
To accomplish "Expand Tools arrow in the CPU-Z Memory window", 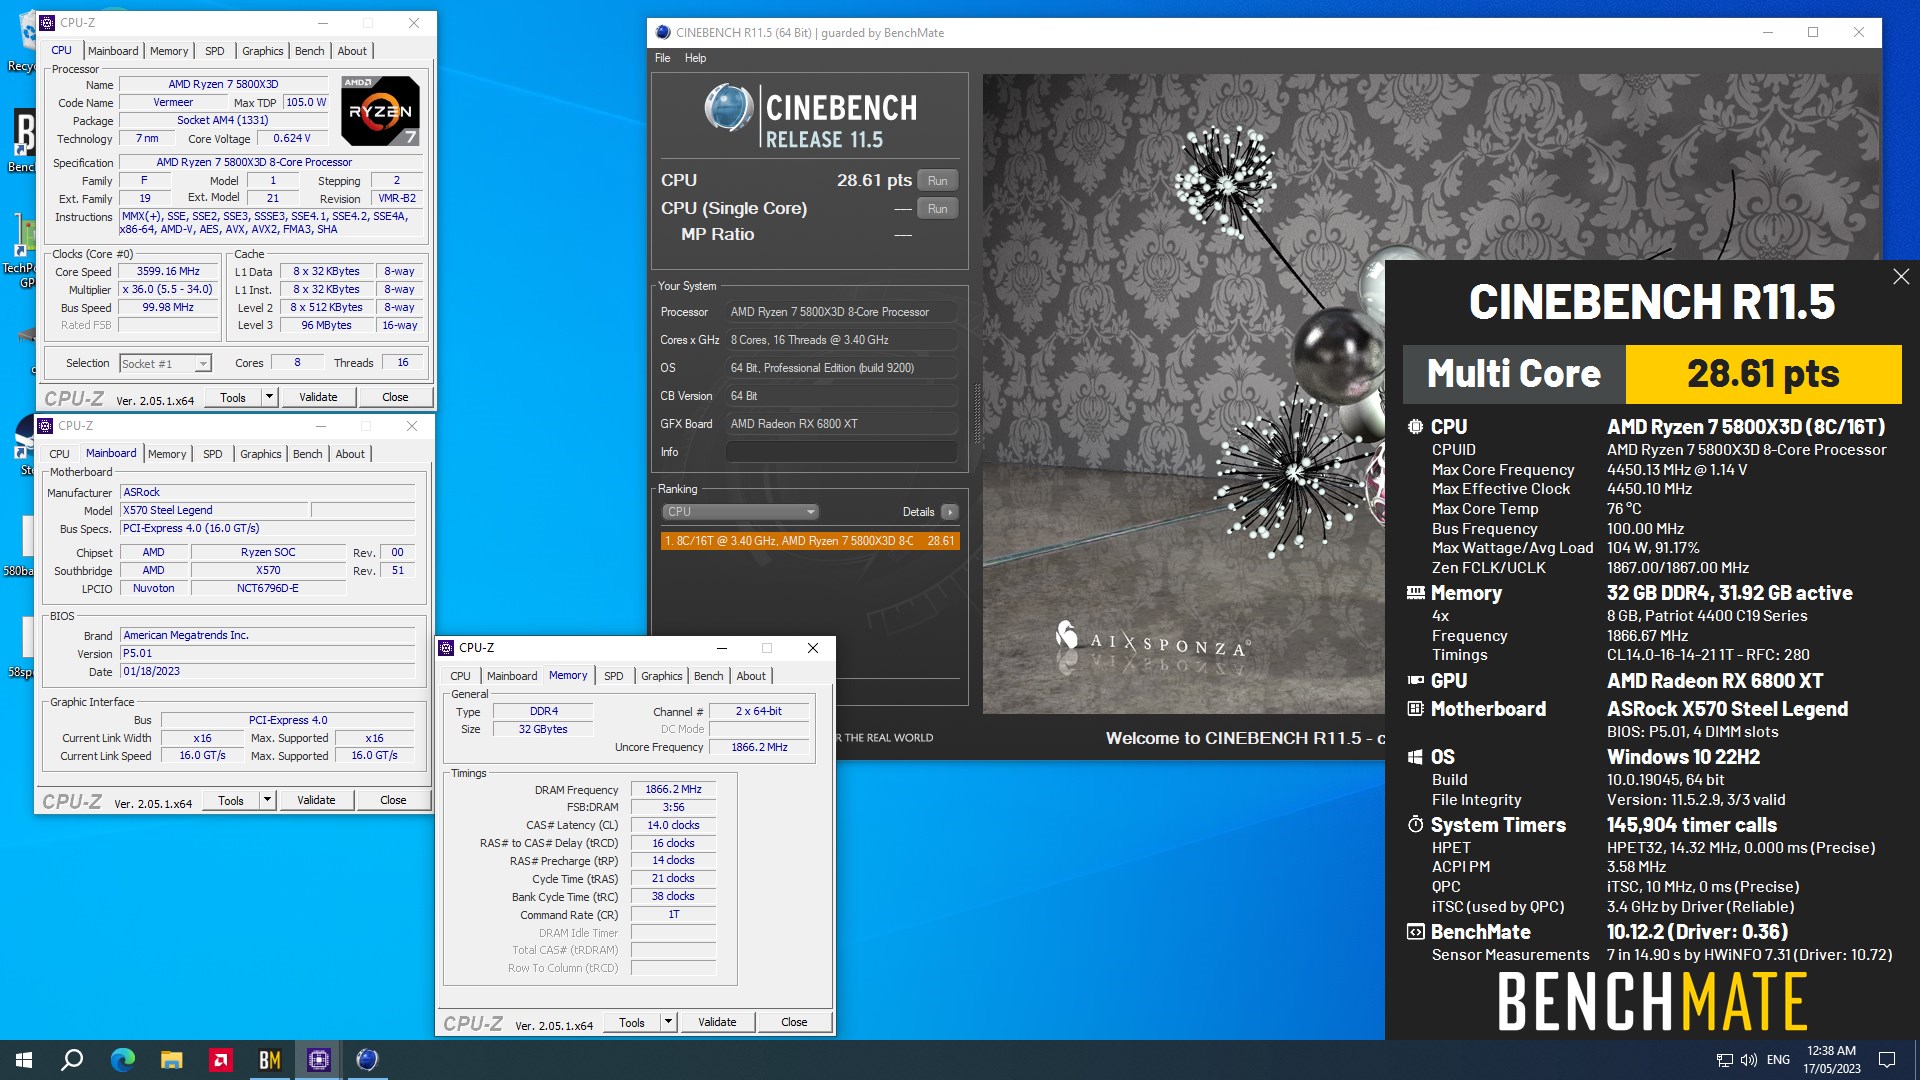I will pyautogui.click(x=668, y=1022).
